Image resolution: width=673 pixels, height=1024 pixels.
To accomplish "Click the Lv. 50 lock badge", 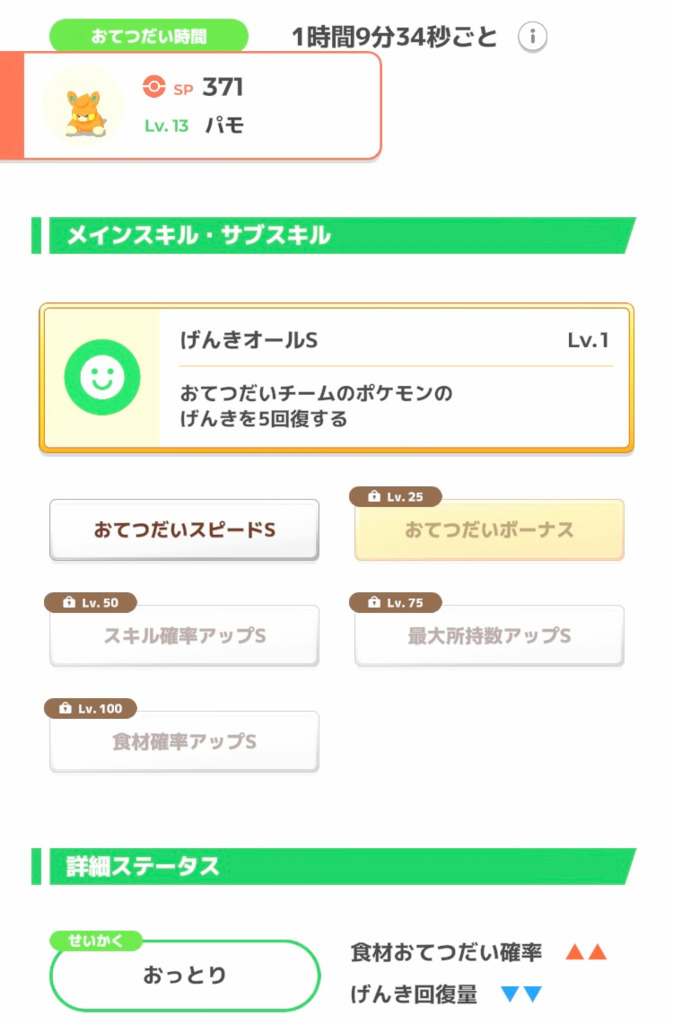I will tap(90, 603).
